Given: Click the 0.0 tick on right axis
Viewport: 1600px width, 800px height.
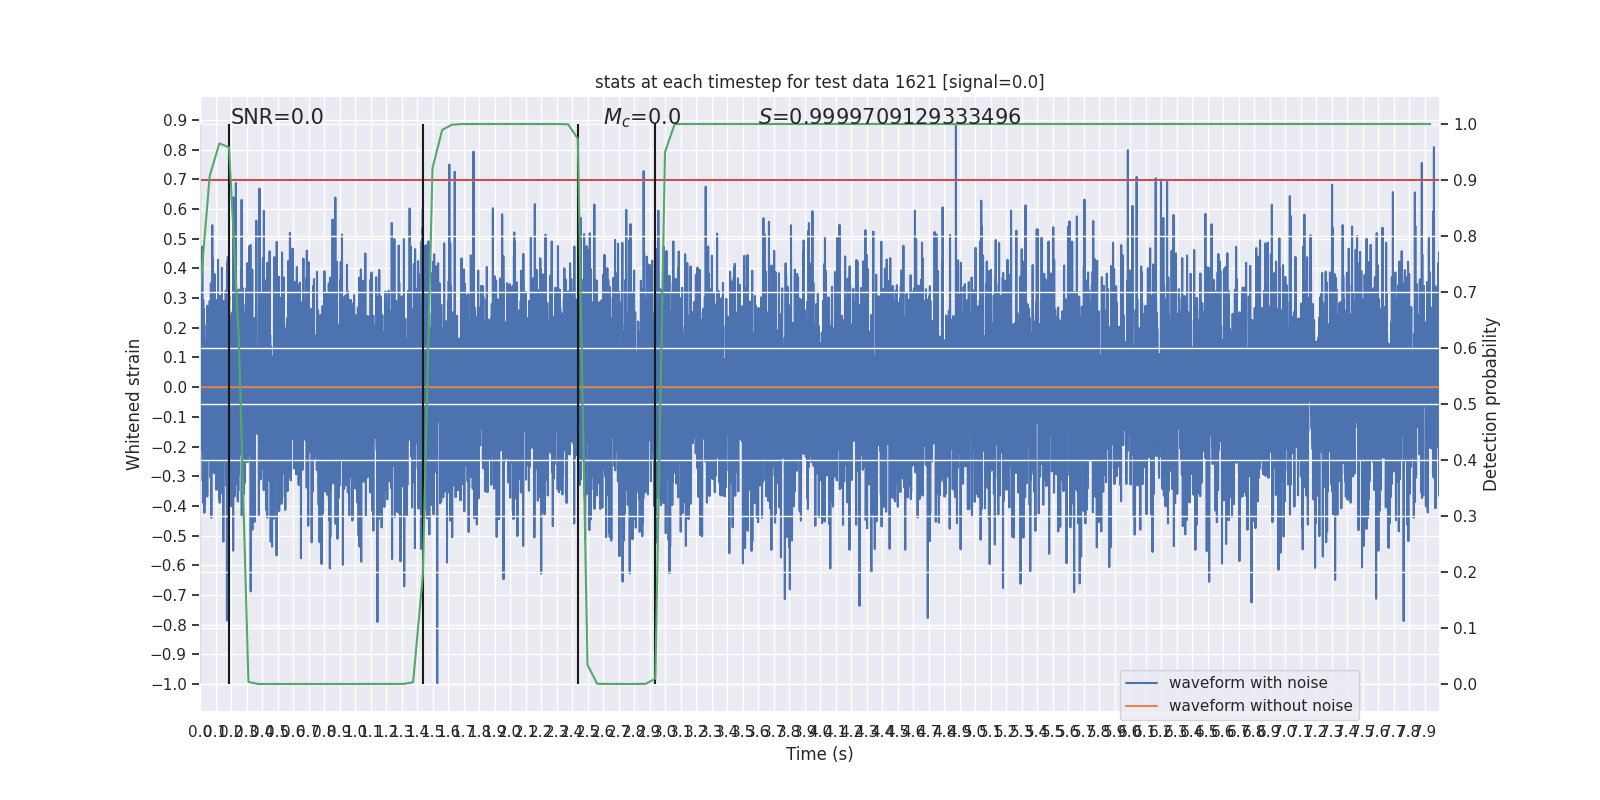Looking at the screenshot, I should click(x=1465, y=684).
